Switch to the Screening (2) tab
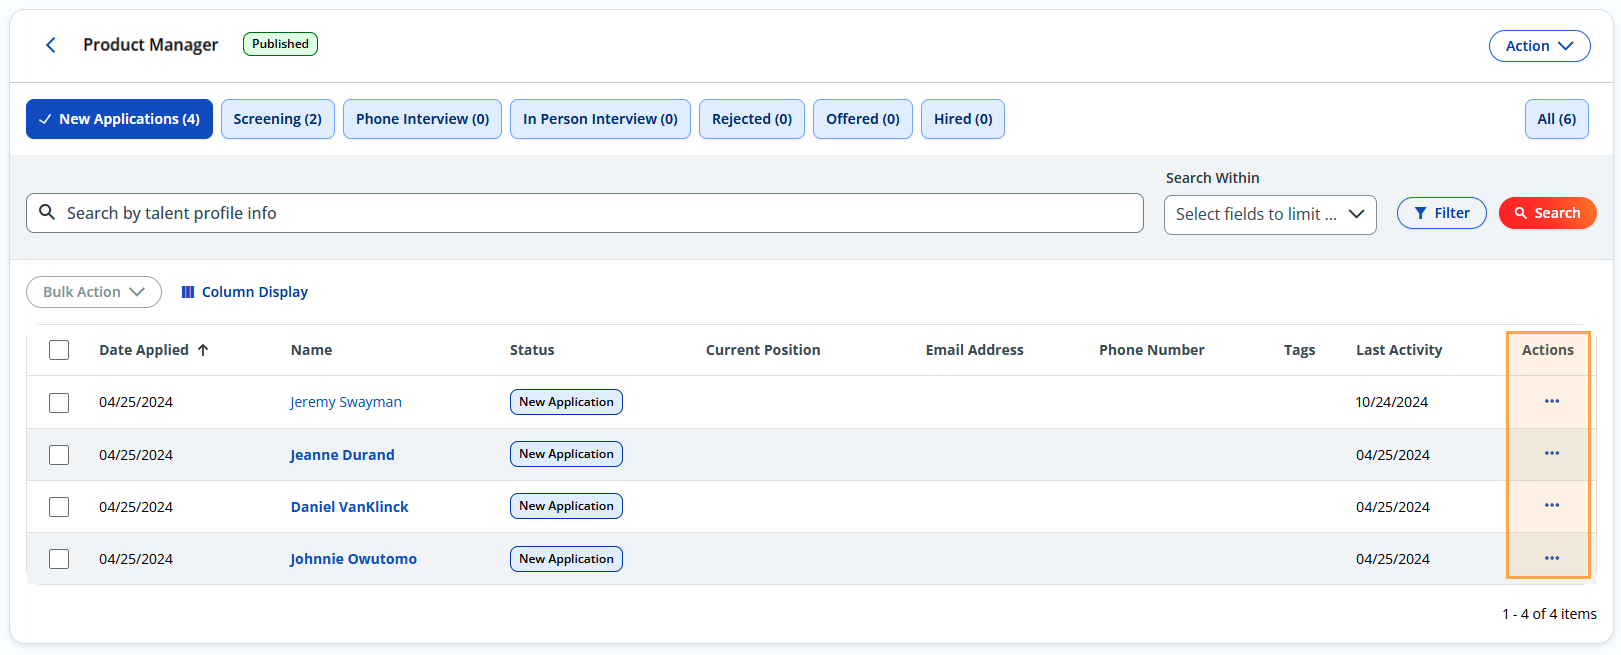This screenshot has width=1621, height=655. click(x=277, y=119)
